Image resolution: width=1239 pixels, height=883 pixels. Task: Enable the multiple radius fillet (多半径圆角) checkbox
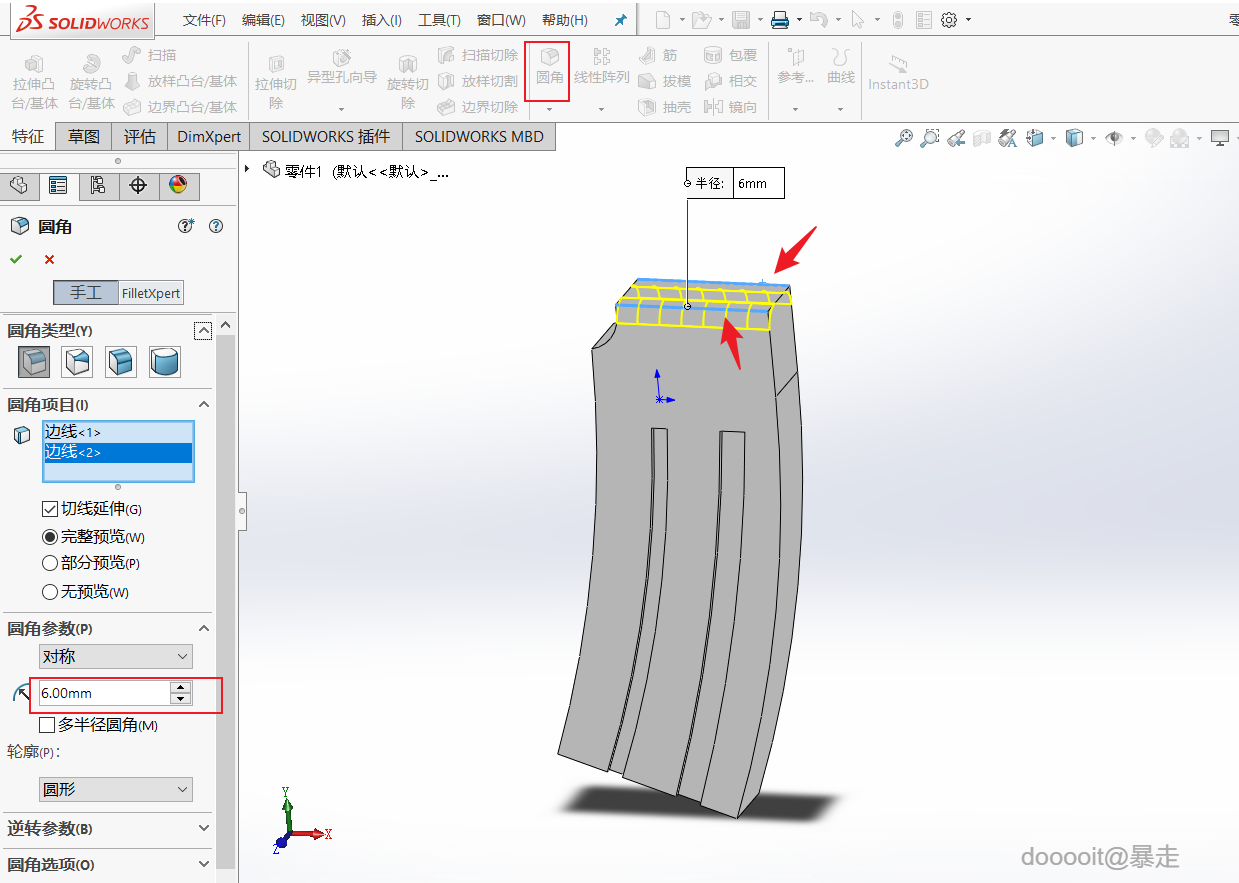click(47, 725)
